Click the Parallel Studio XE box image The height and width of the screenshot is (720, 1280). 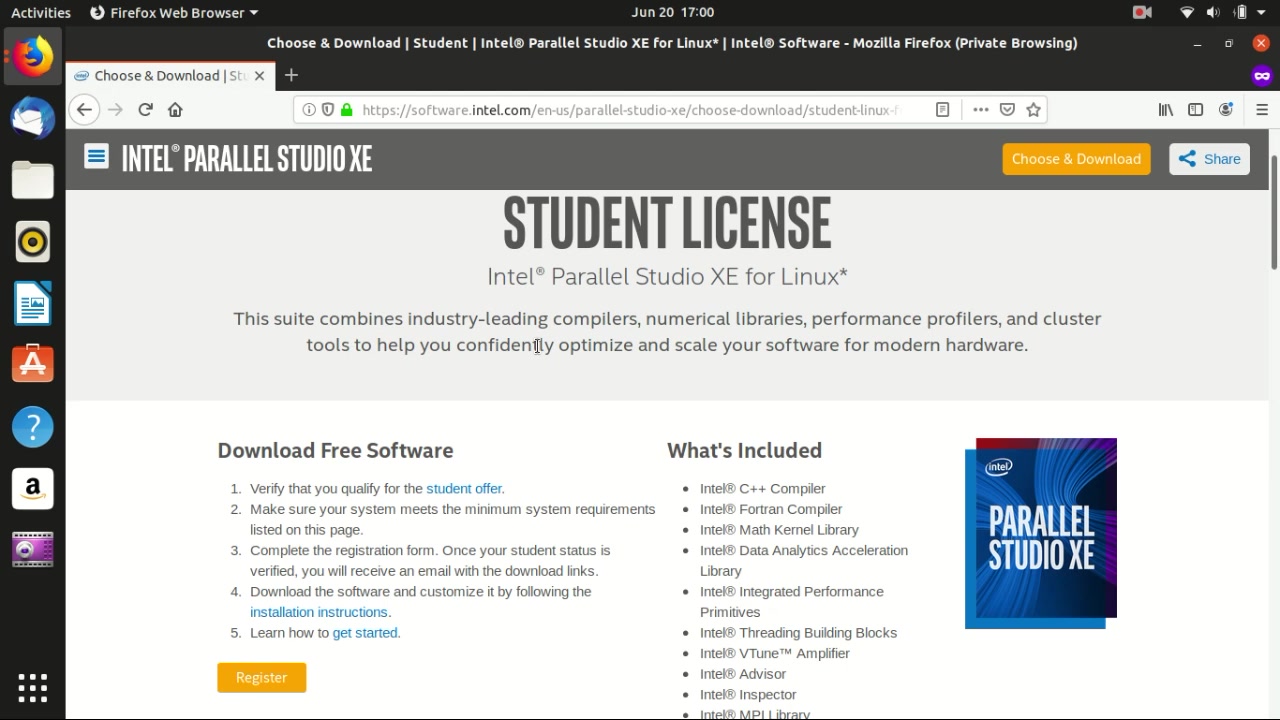pos(1041,533)
